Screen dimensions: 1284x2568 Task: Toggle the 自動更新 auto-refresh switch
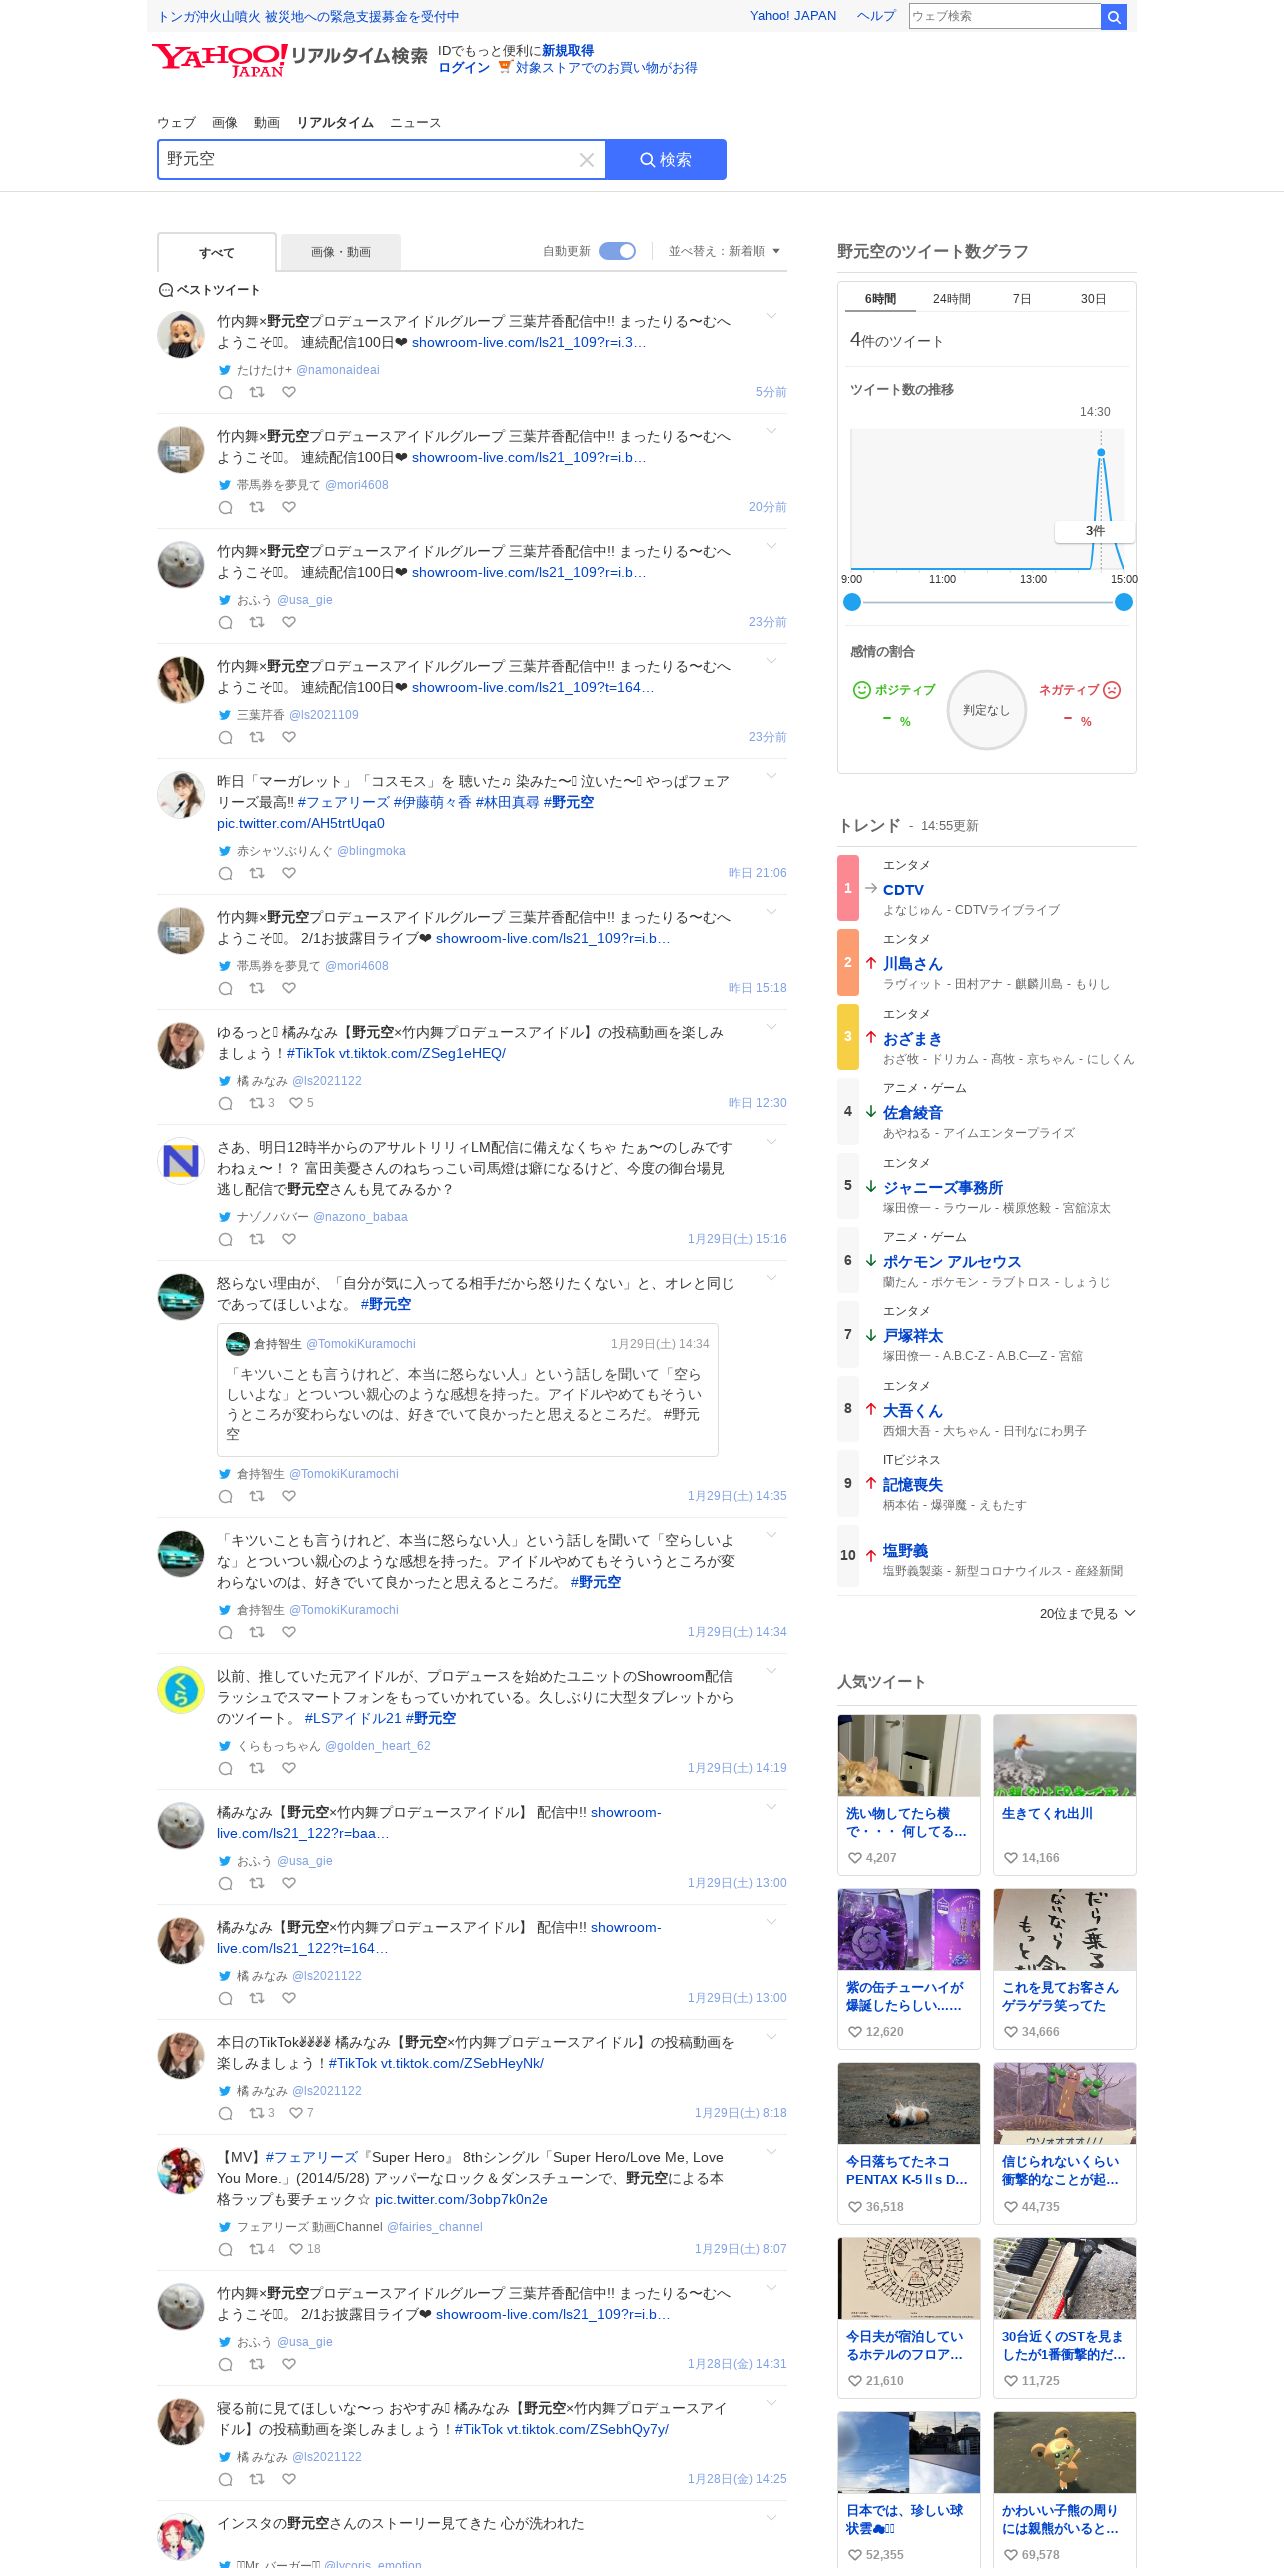tap(617, 251)
